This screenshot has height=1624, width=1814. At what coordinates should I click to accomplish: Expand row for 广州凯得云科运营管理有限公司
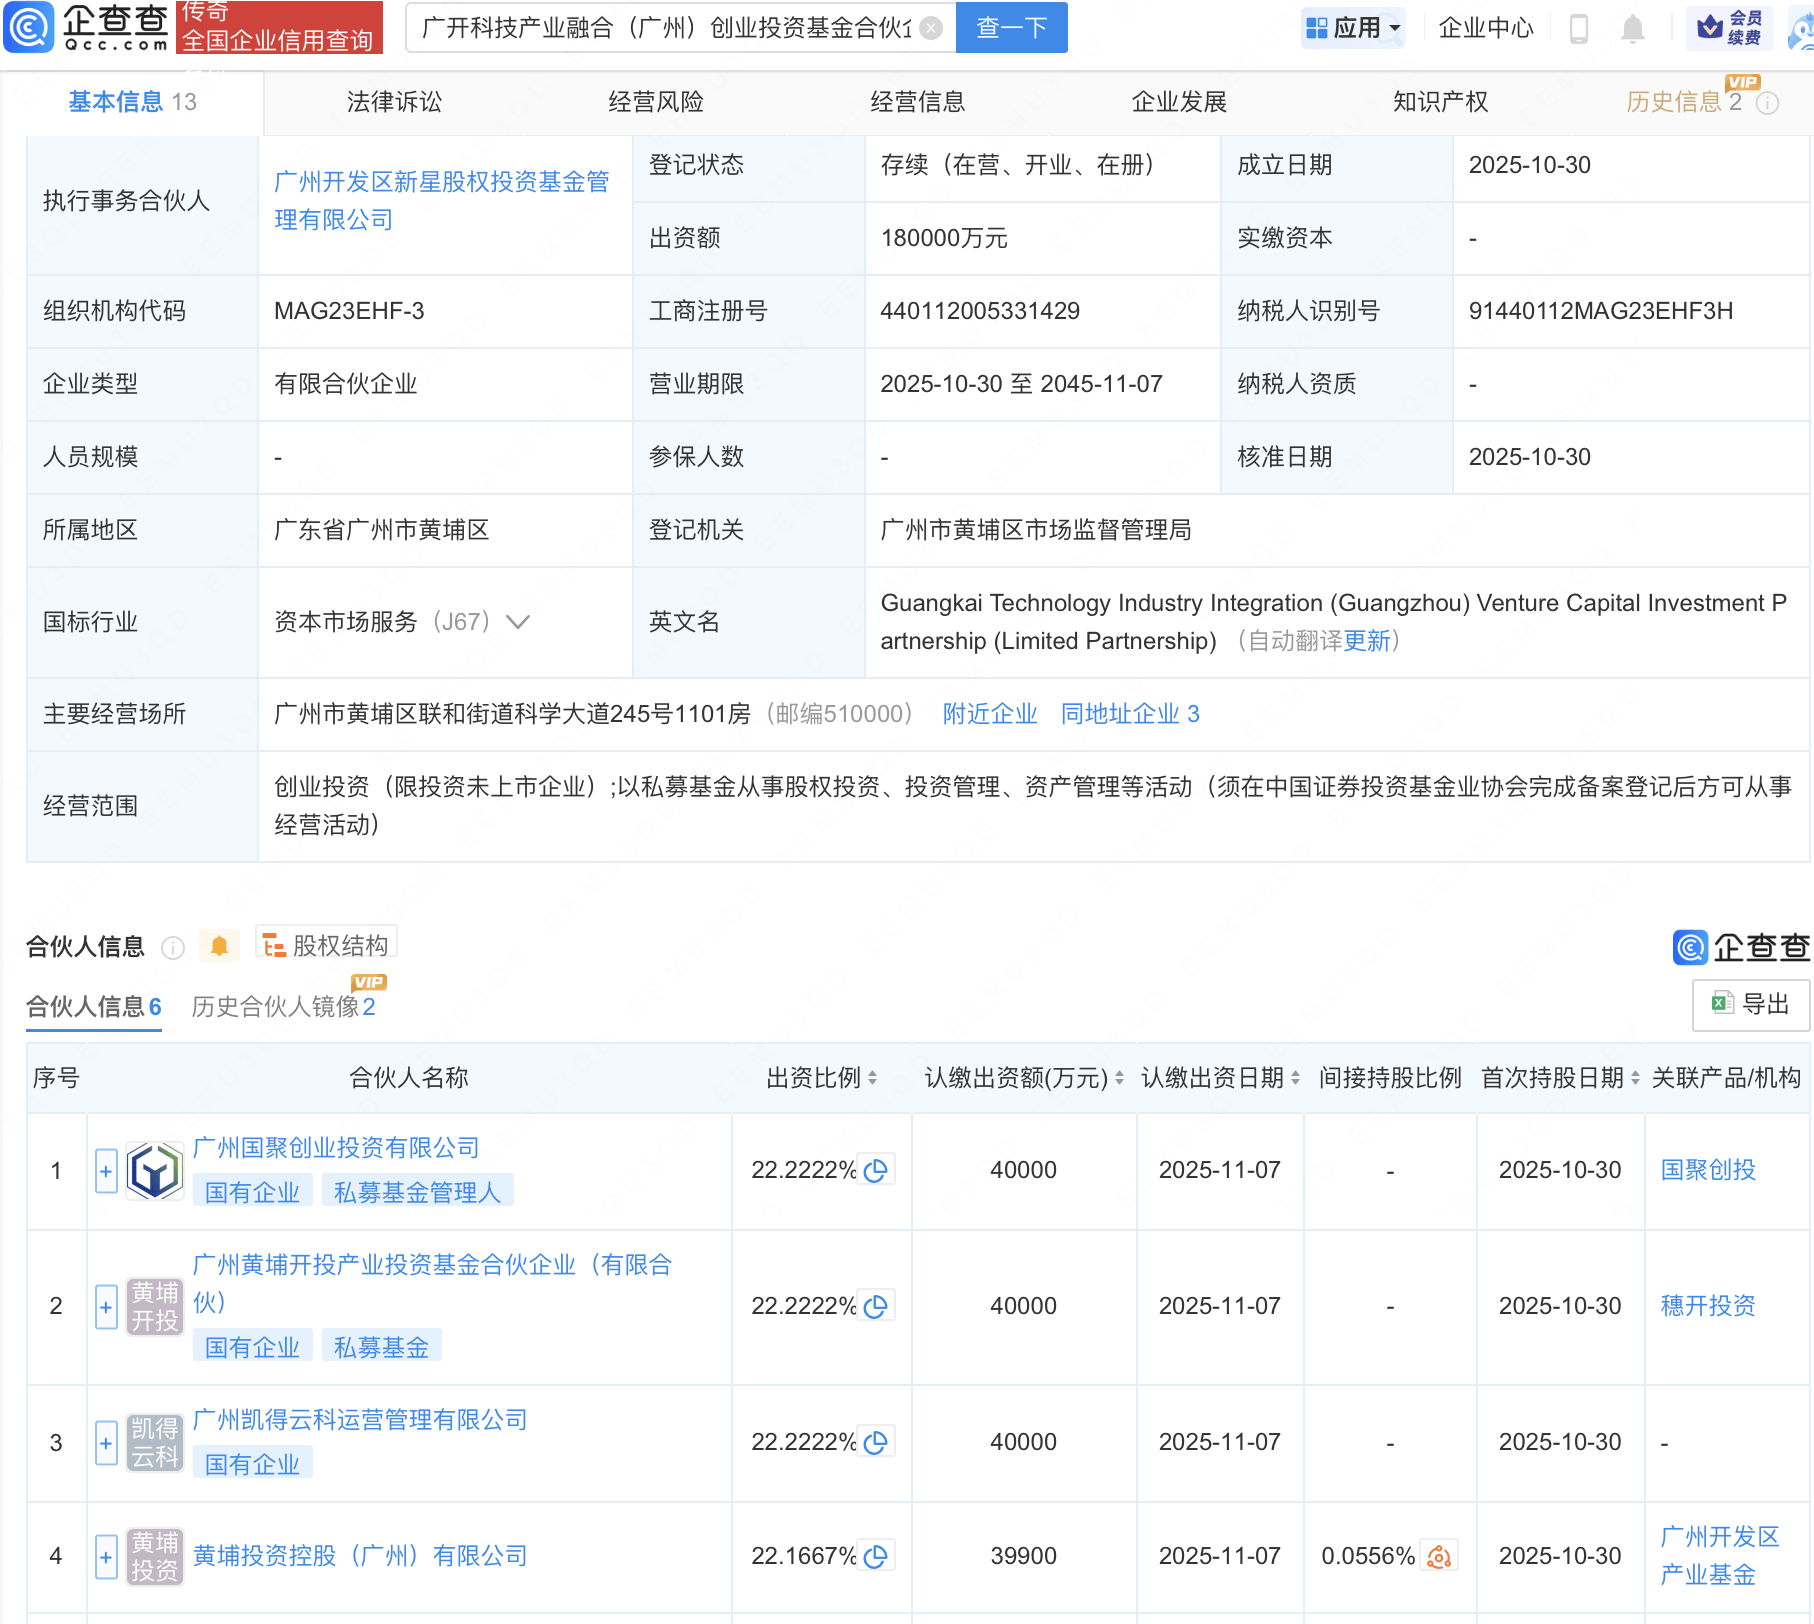coord(106,1443)
